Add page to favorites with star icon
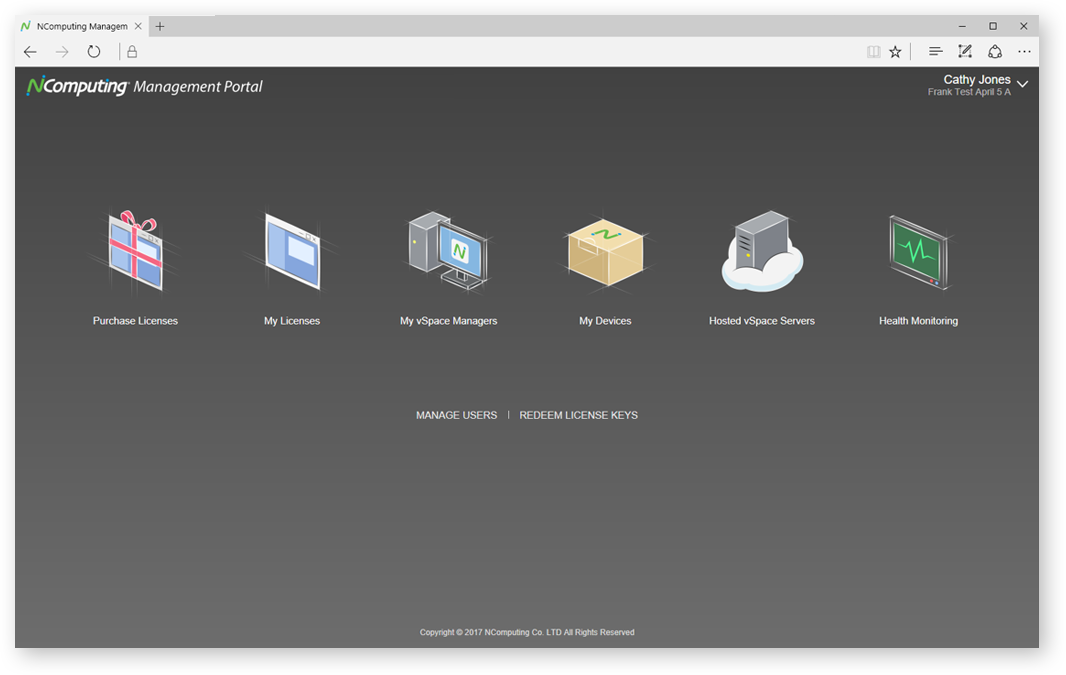Image resolution: width=1066 pixels, height=675 pixels. (895, 52)
